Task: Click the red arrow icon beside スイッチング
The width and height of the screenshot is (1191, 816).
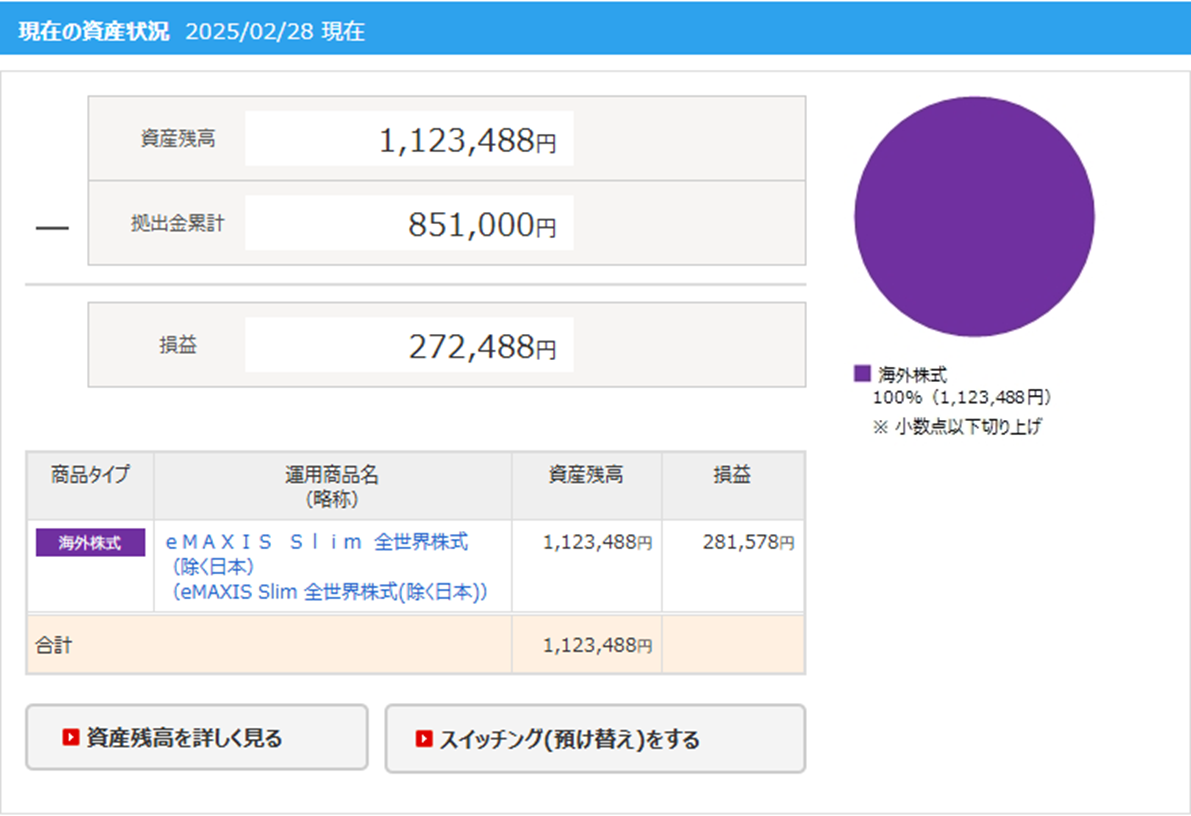Action: 423,739
